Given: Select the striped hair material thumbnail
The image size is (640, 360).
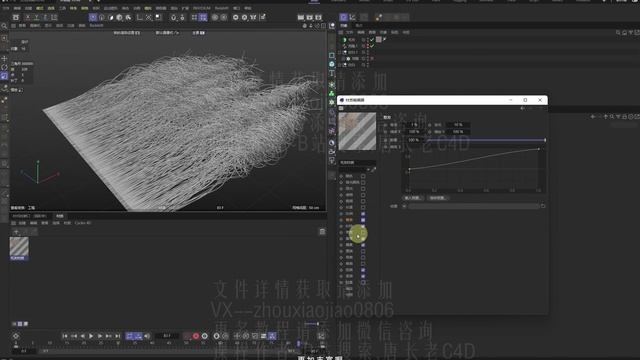Looking at the screenshot, I should coord(19,247).
